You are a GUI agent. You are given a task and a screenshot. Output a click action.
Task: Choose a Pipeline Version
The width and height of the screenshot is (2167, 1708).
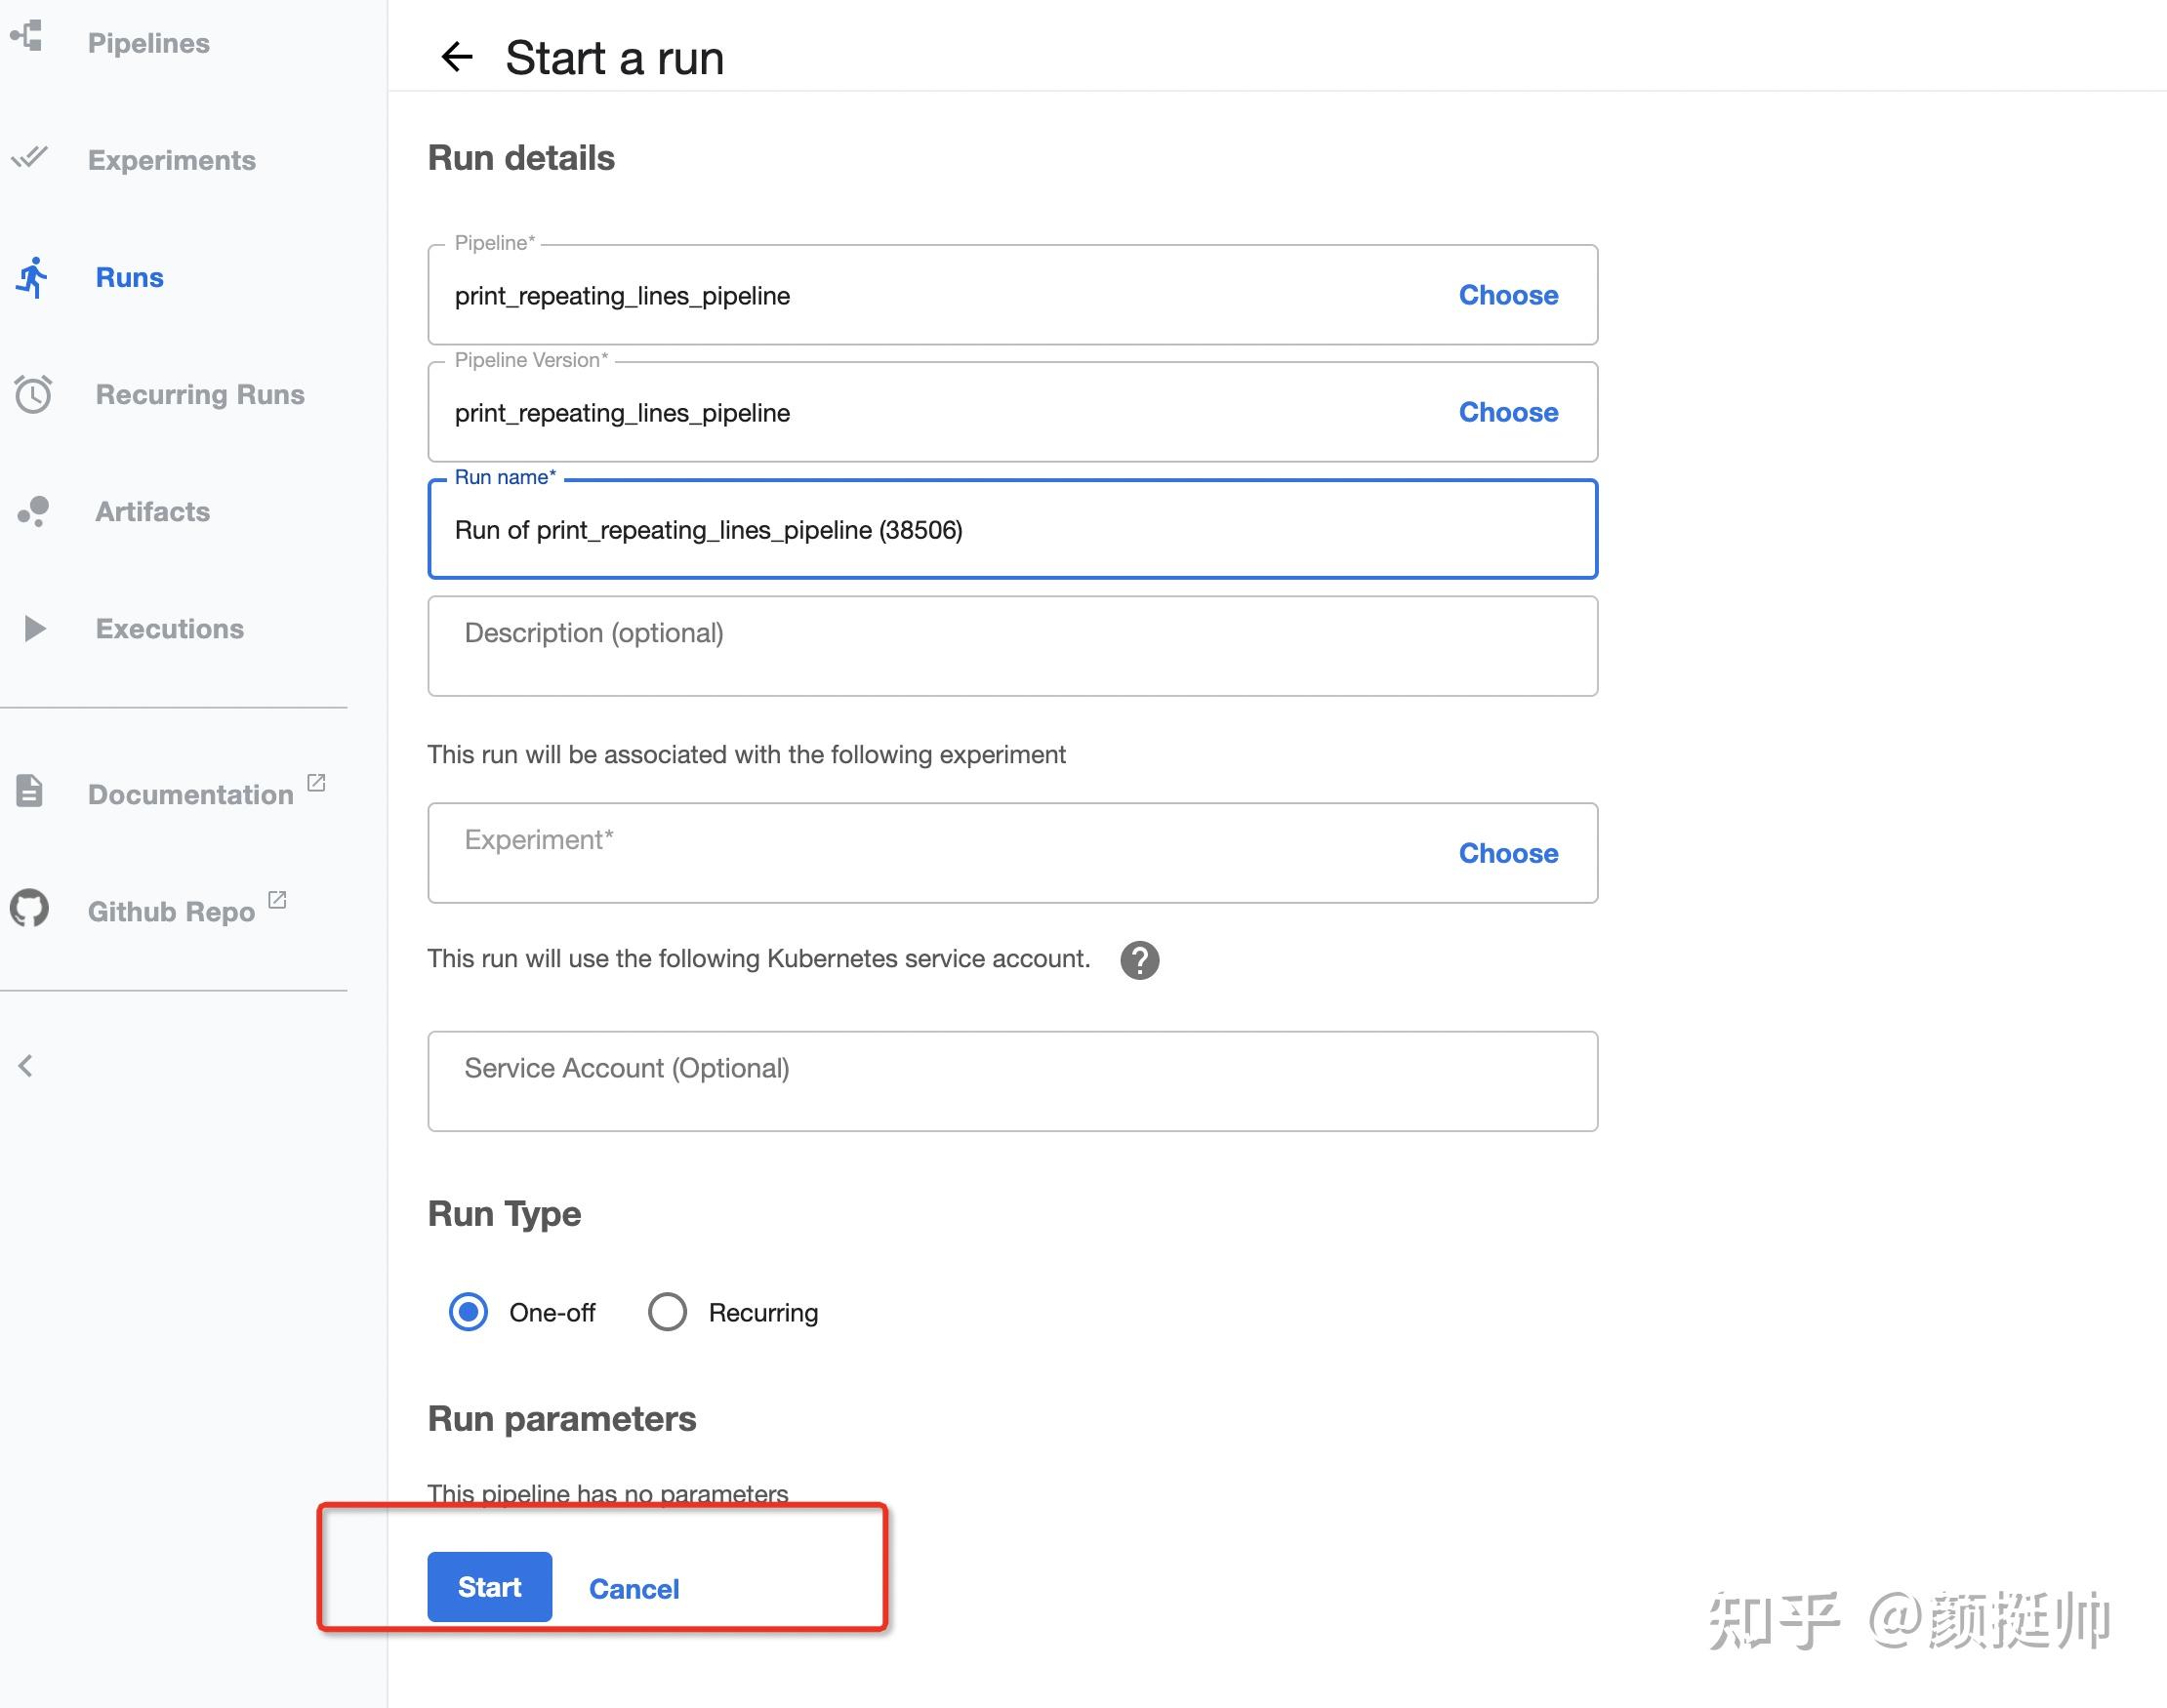click(1507, 412)
